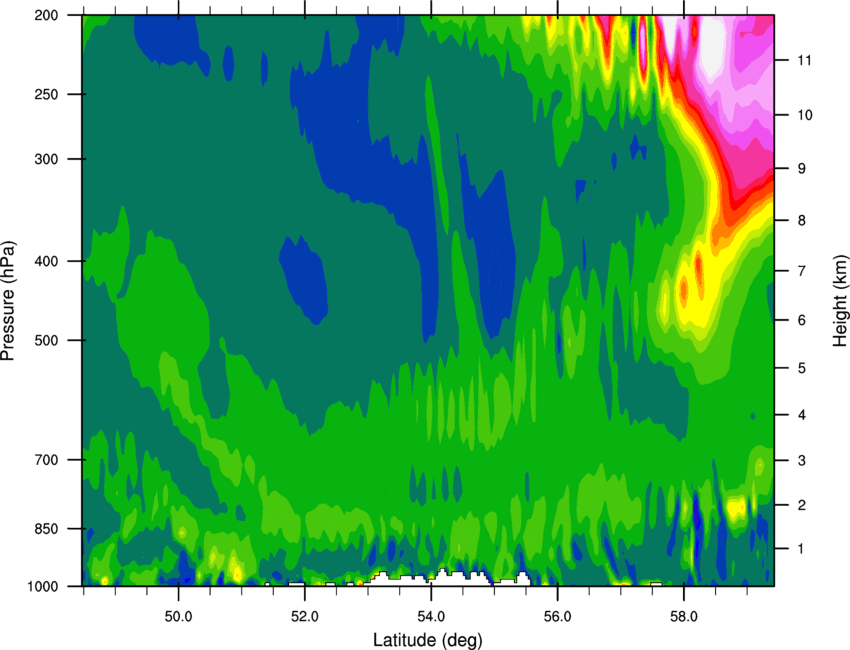Viewport: 850px width, 650px height.
Task: Pick the 10 km height label
Action: pos(805,115)
